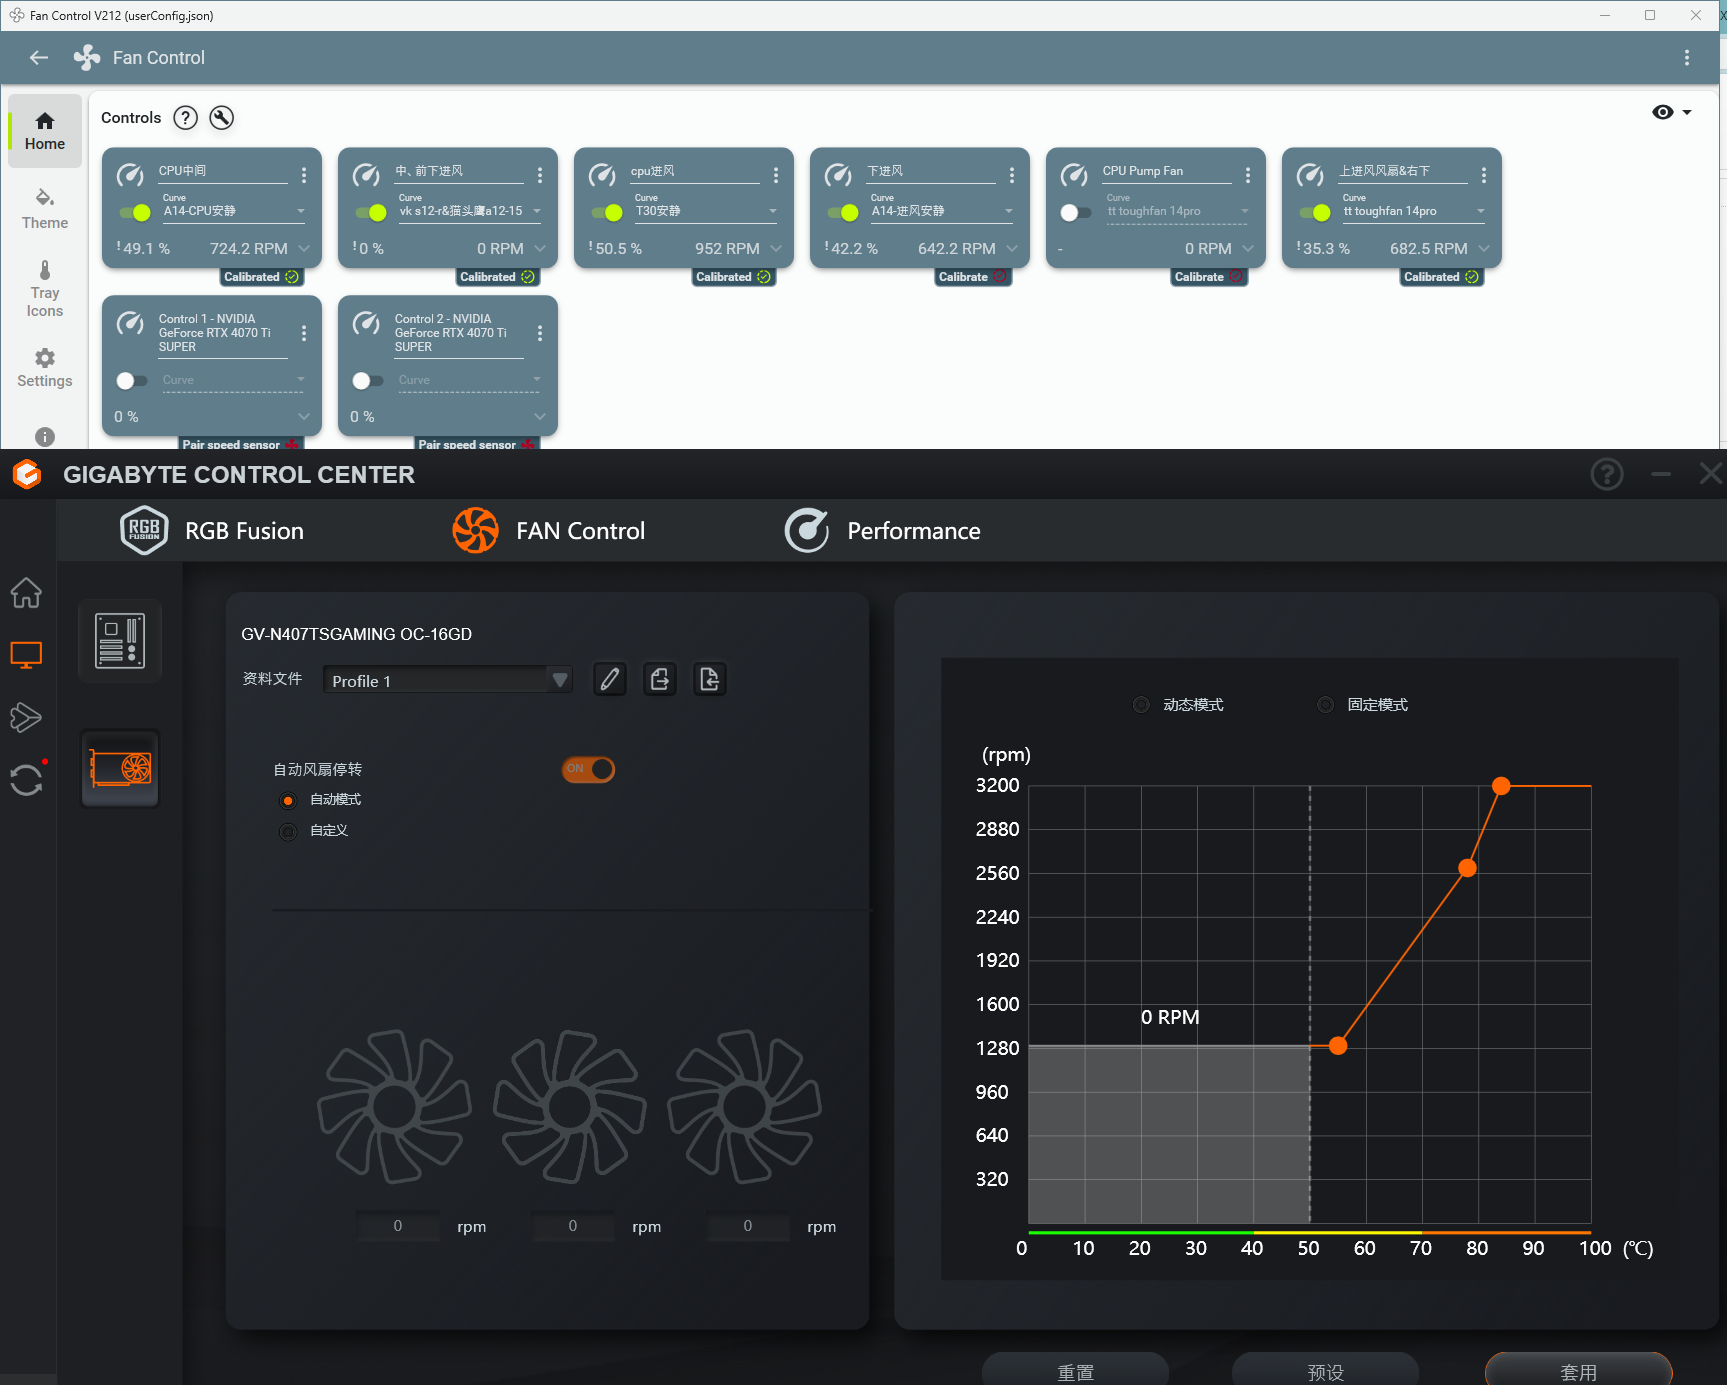Open three-dot menu on CPU中间 card
The width and height of the screenshot is (1727, 1385).
tap(304, 175)
